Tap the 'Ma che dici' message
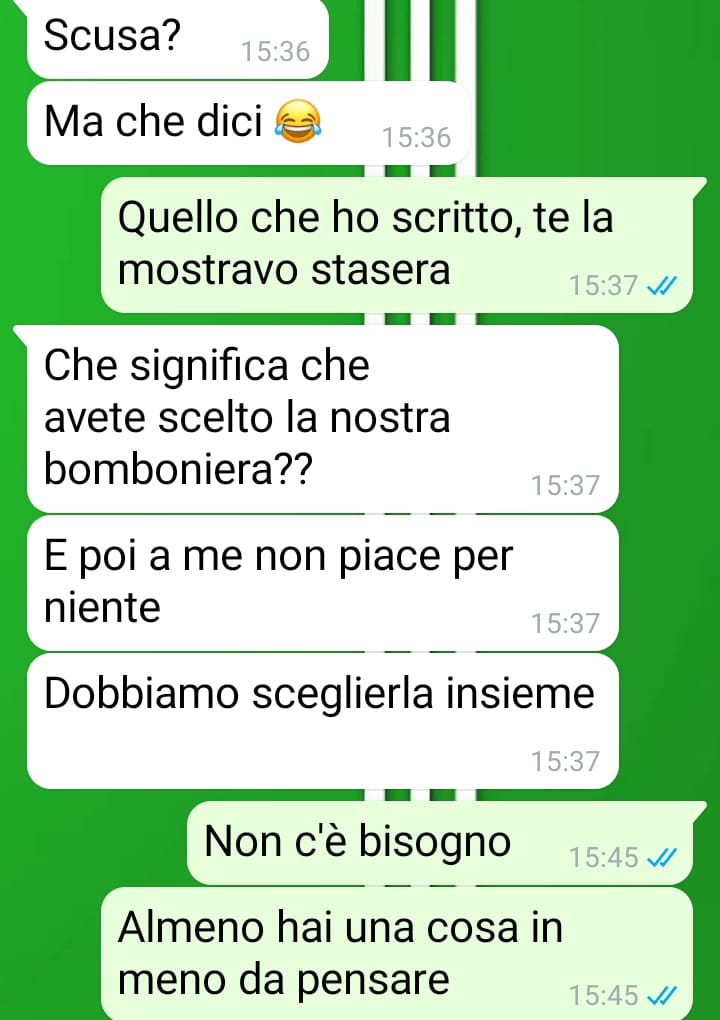 tap(248, 123)
